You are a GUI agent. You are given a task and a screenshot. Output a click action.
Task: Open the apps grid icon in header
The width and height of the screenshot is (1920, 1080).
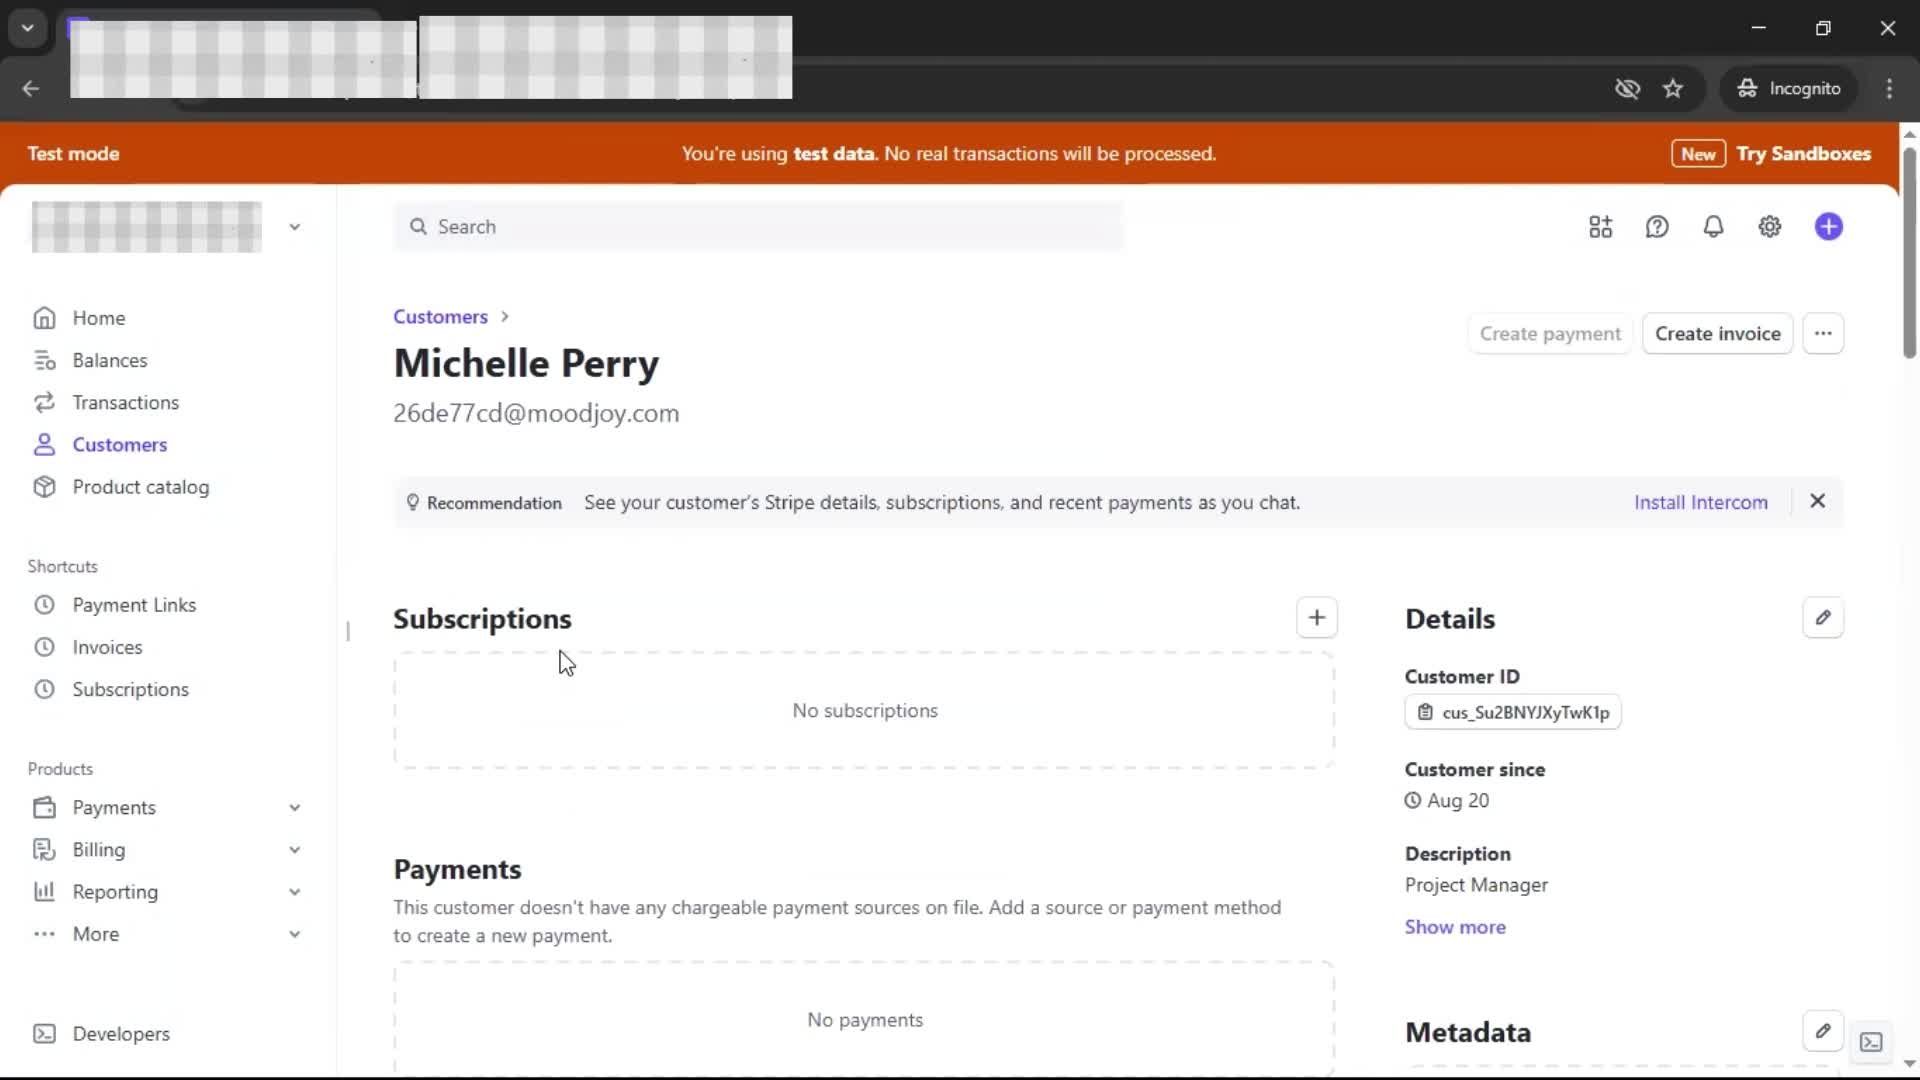pyautogui.click(x=1600, y=227)
